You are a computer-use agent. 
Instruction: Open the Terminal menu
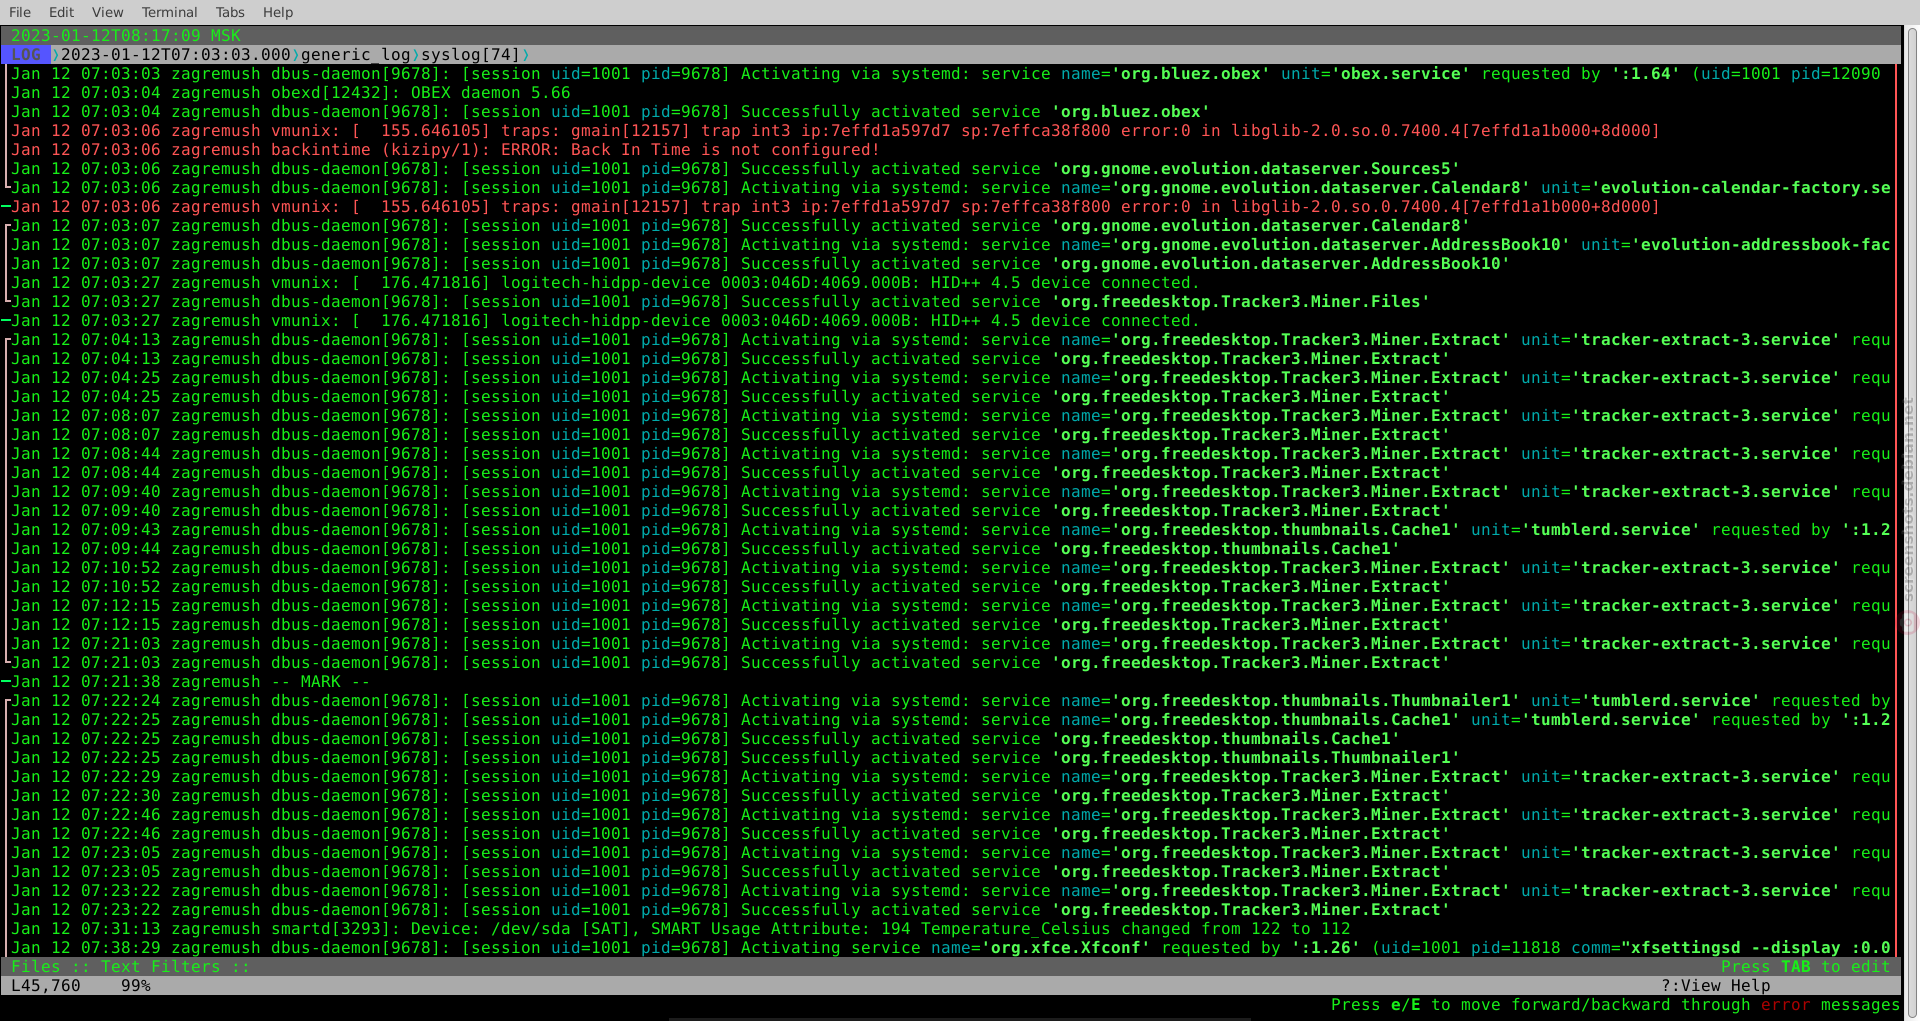pyautogui.click(x=169, y=12)
